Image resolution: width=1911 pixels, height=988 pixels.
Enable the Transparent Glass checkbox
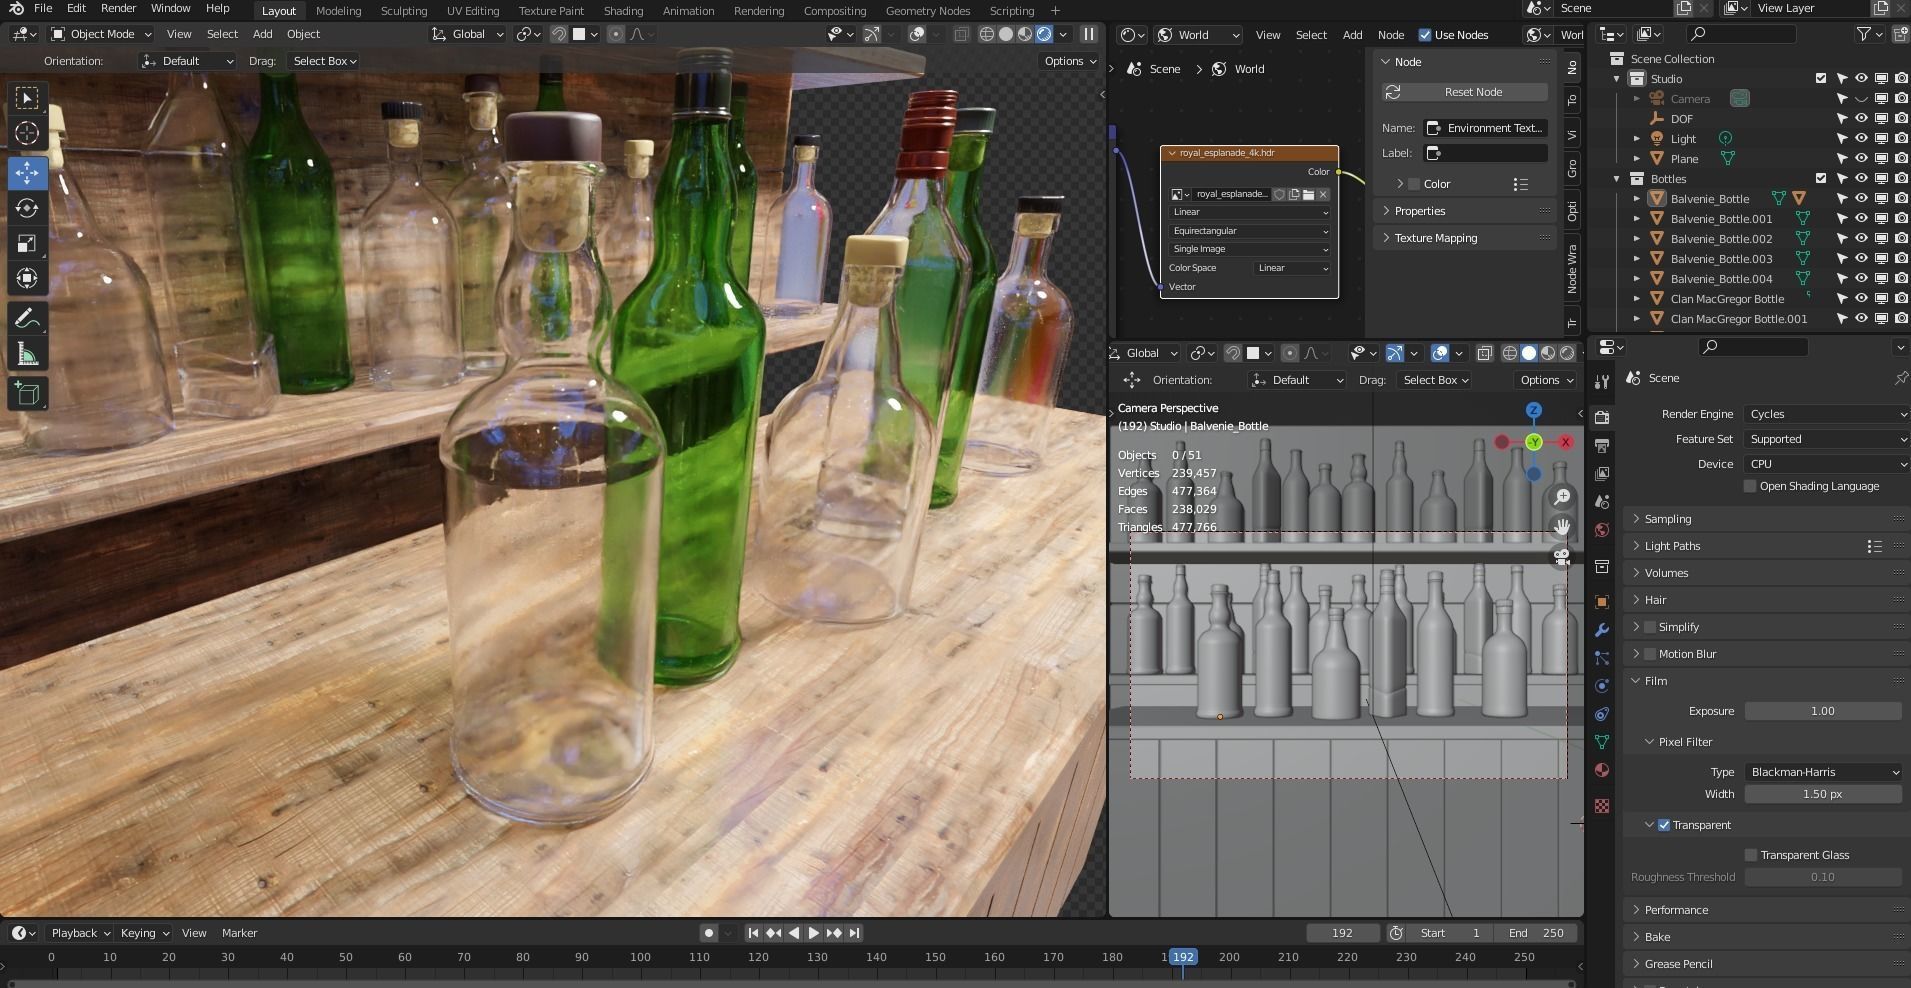click(x=1751, y=856)
